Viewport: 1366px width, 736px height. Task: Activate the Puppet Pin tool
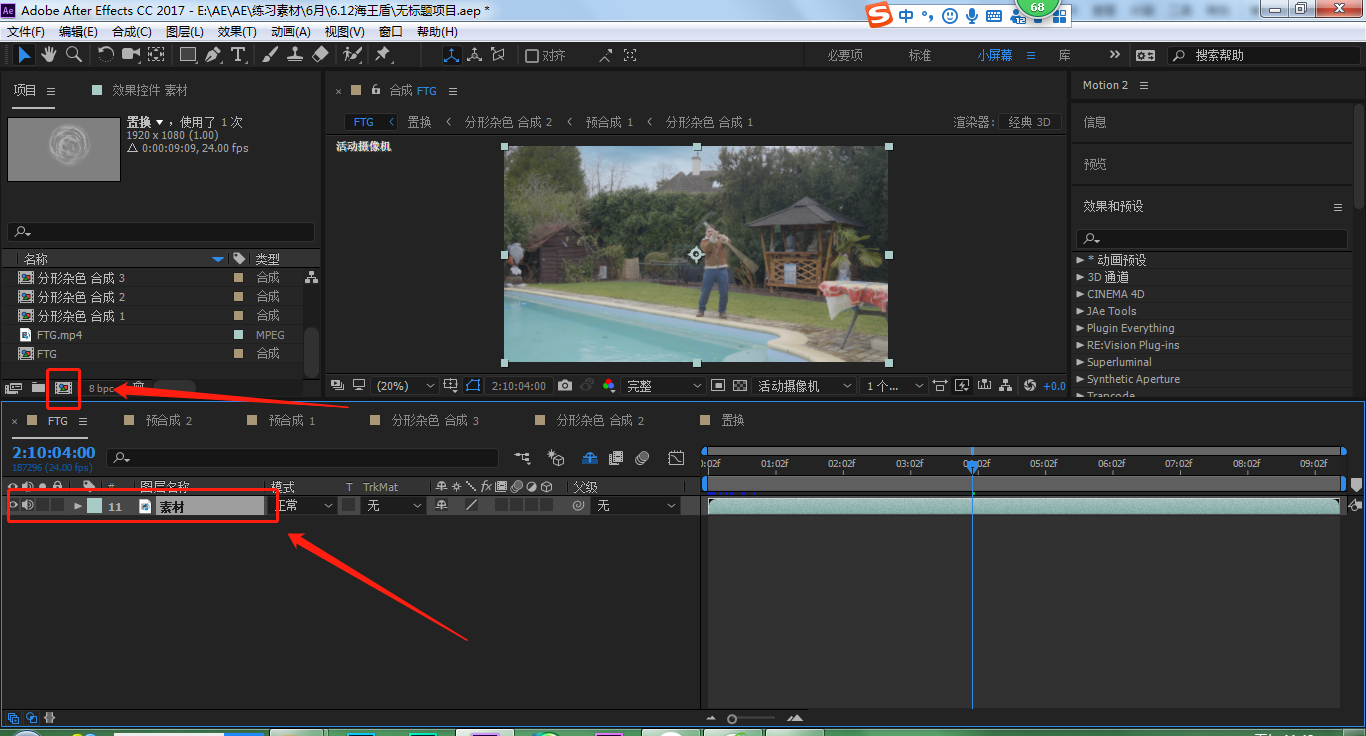tap(382, 55)
